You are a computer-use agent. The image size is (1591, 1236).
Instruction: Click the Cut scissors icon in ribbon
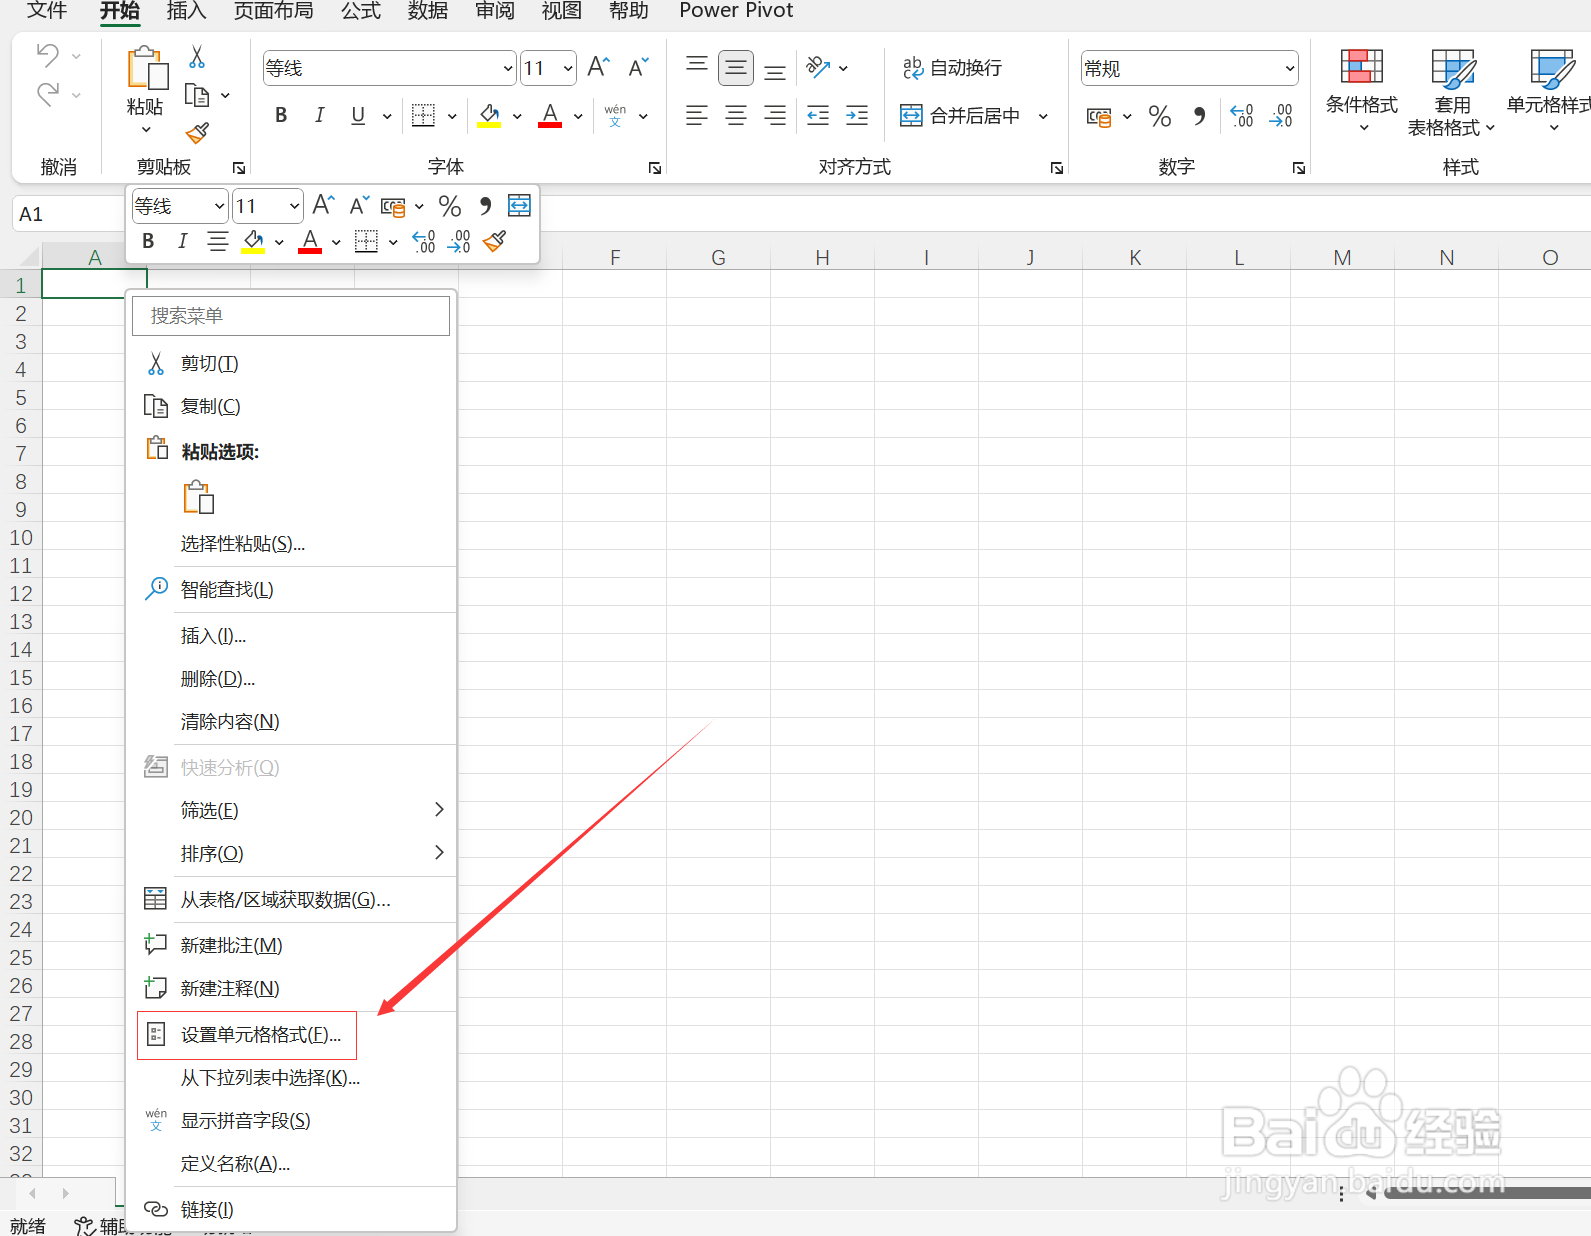coord(197,57)
